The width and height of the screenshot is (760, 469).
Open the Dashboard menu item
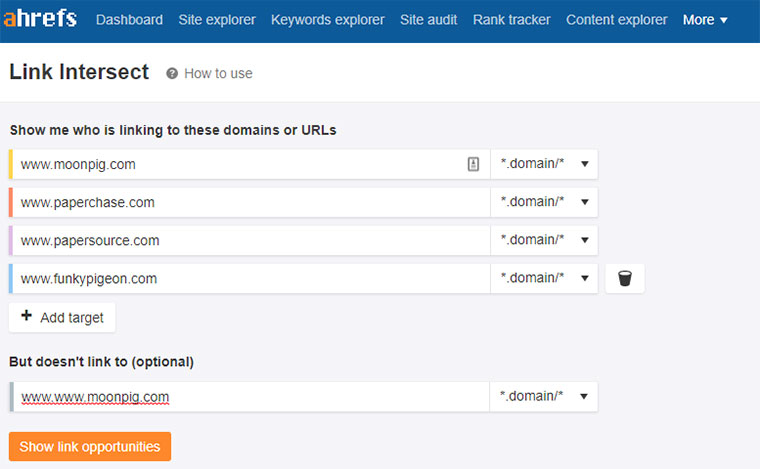click(x=129, y=20)
